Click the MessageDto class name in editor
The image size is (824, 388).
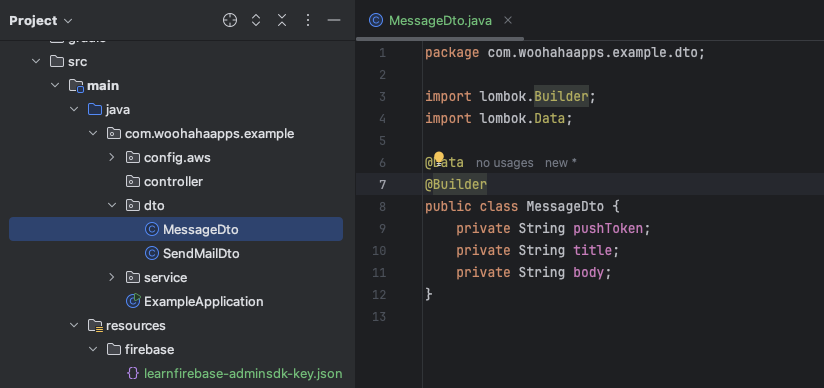pos(565,206)
